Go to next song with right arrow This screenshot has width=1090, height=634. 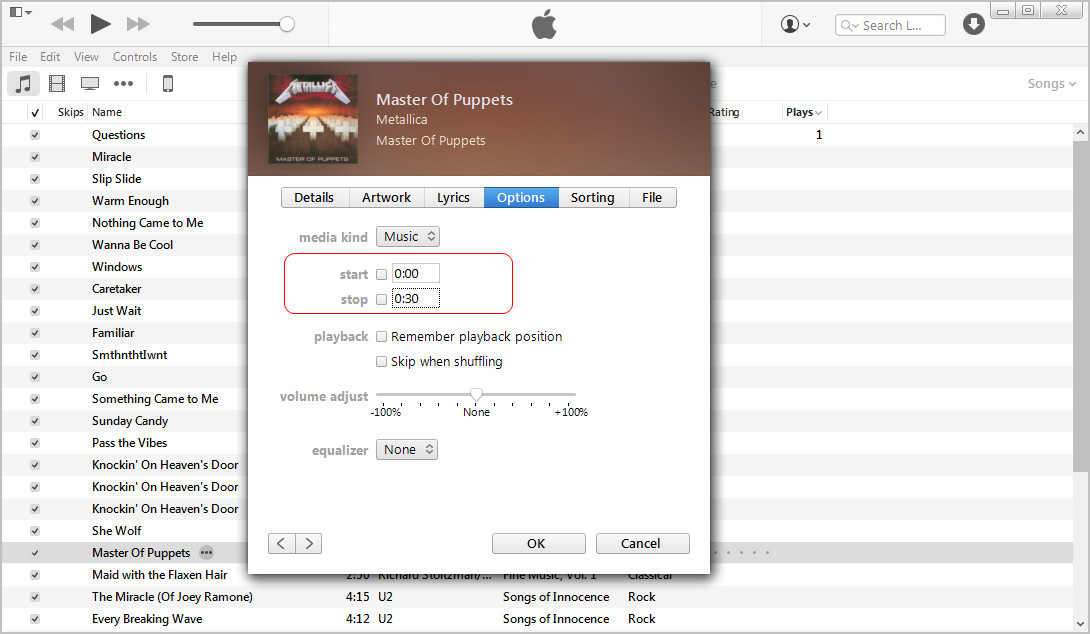[x=309, y=544]
